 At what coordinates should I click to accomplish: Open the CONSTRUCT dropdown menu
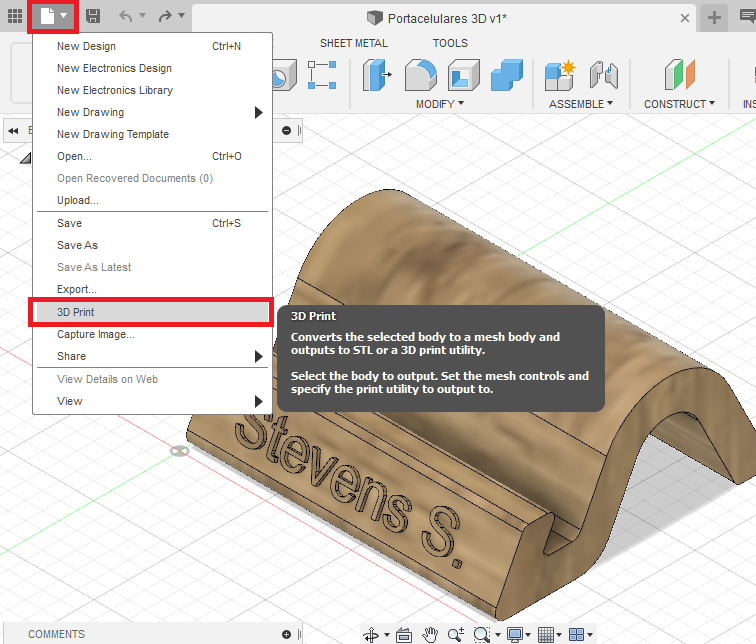[679, 104]
